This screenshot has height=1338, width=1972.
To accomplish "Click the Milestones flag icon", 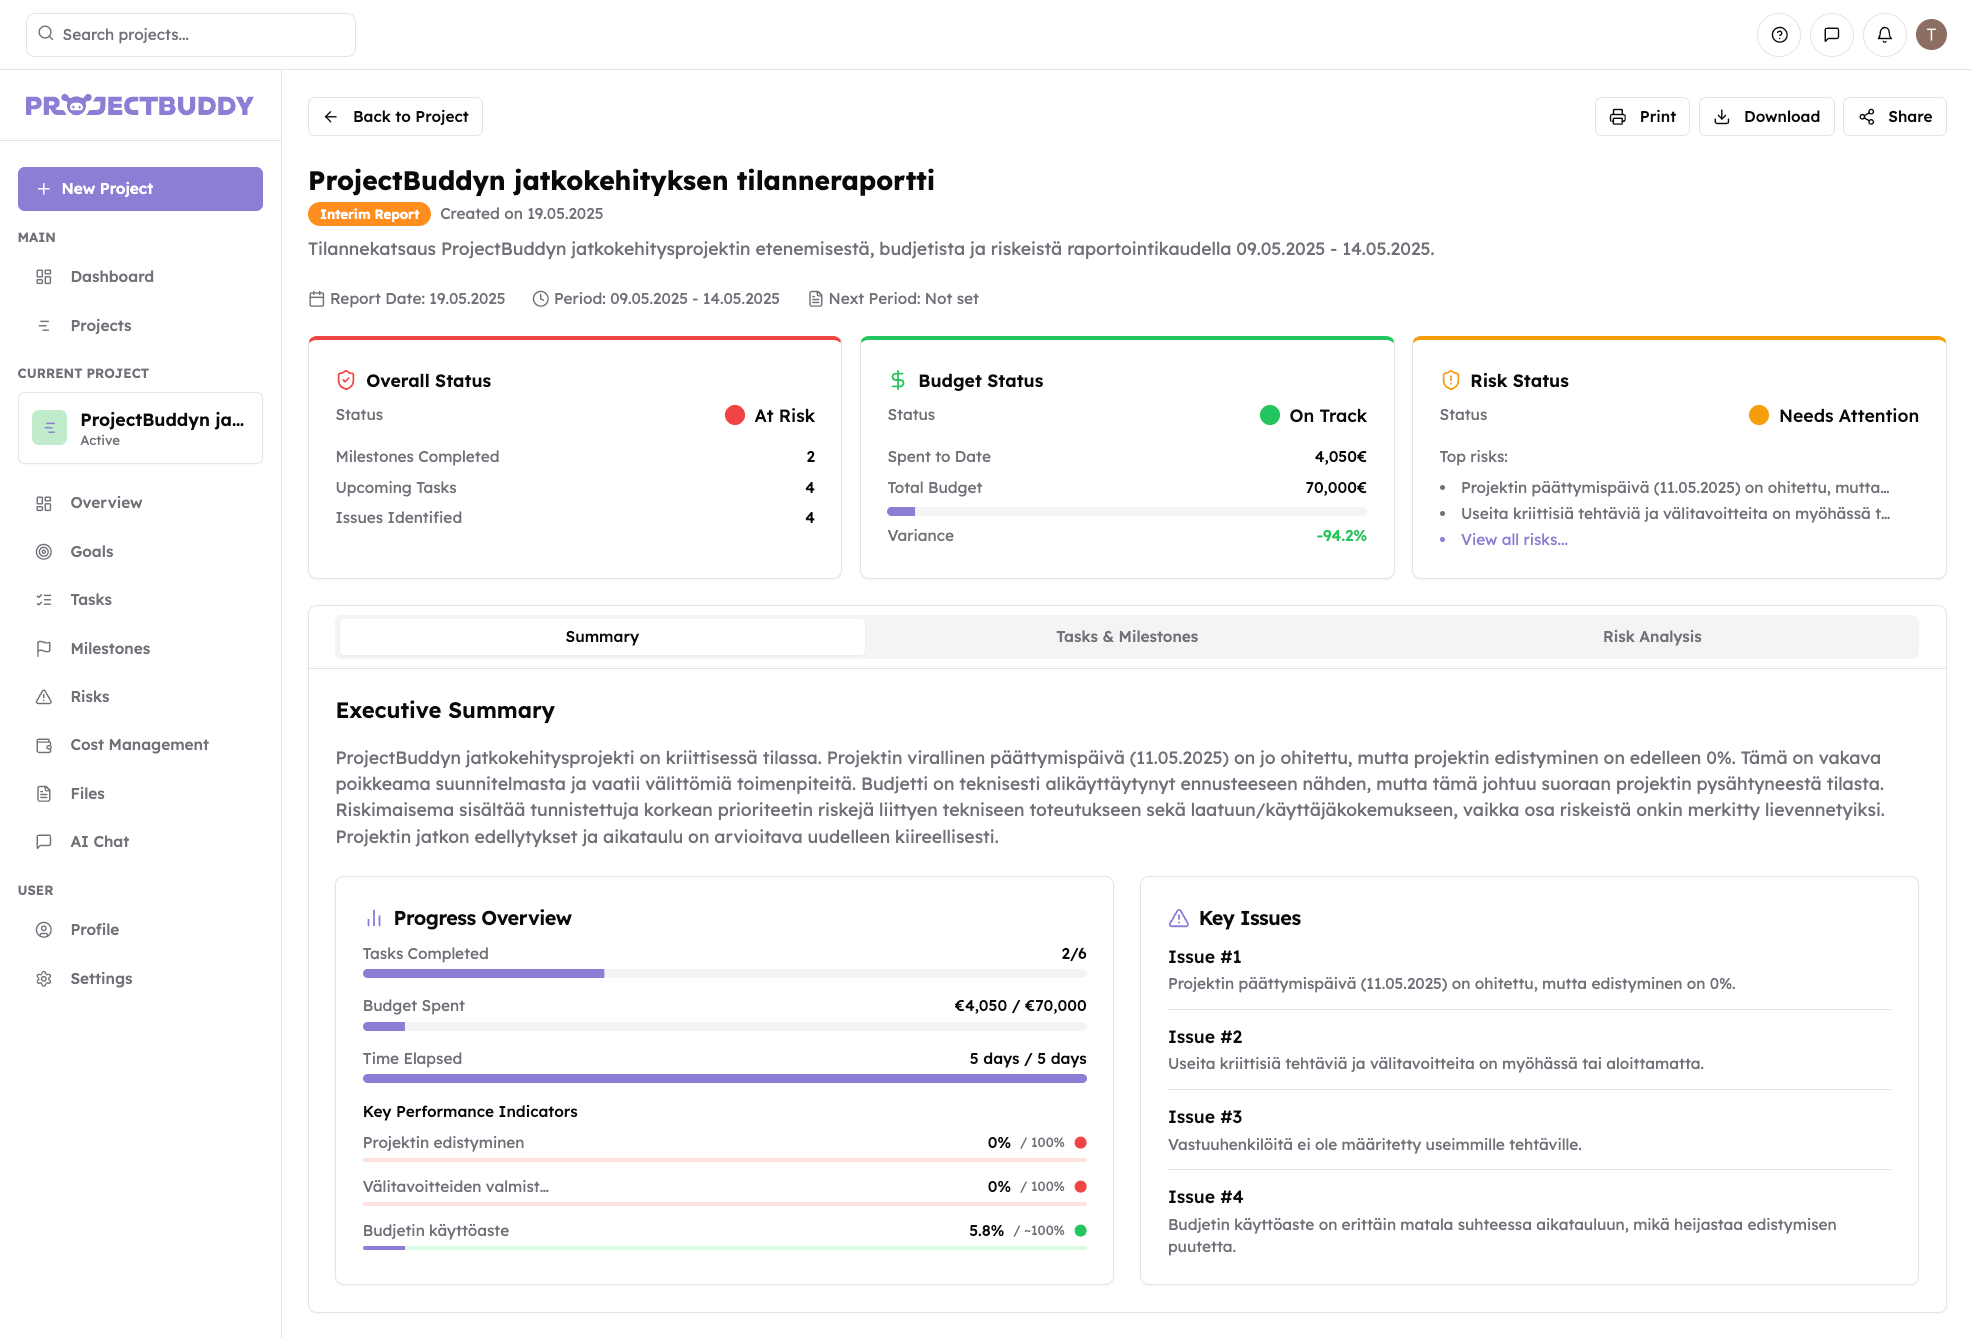I will [x=44, y=649].
